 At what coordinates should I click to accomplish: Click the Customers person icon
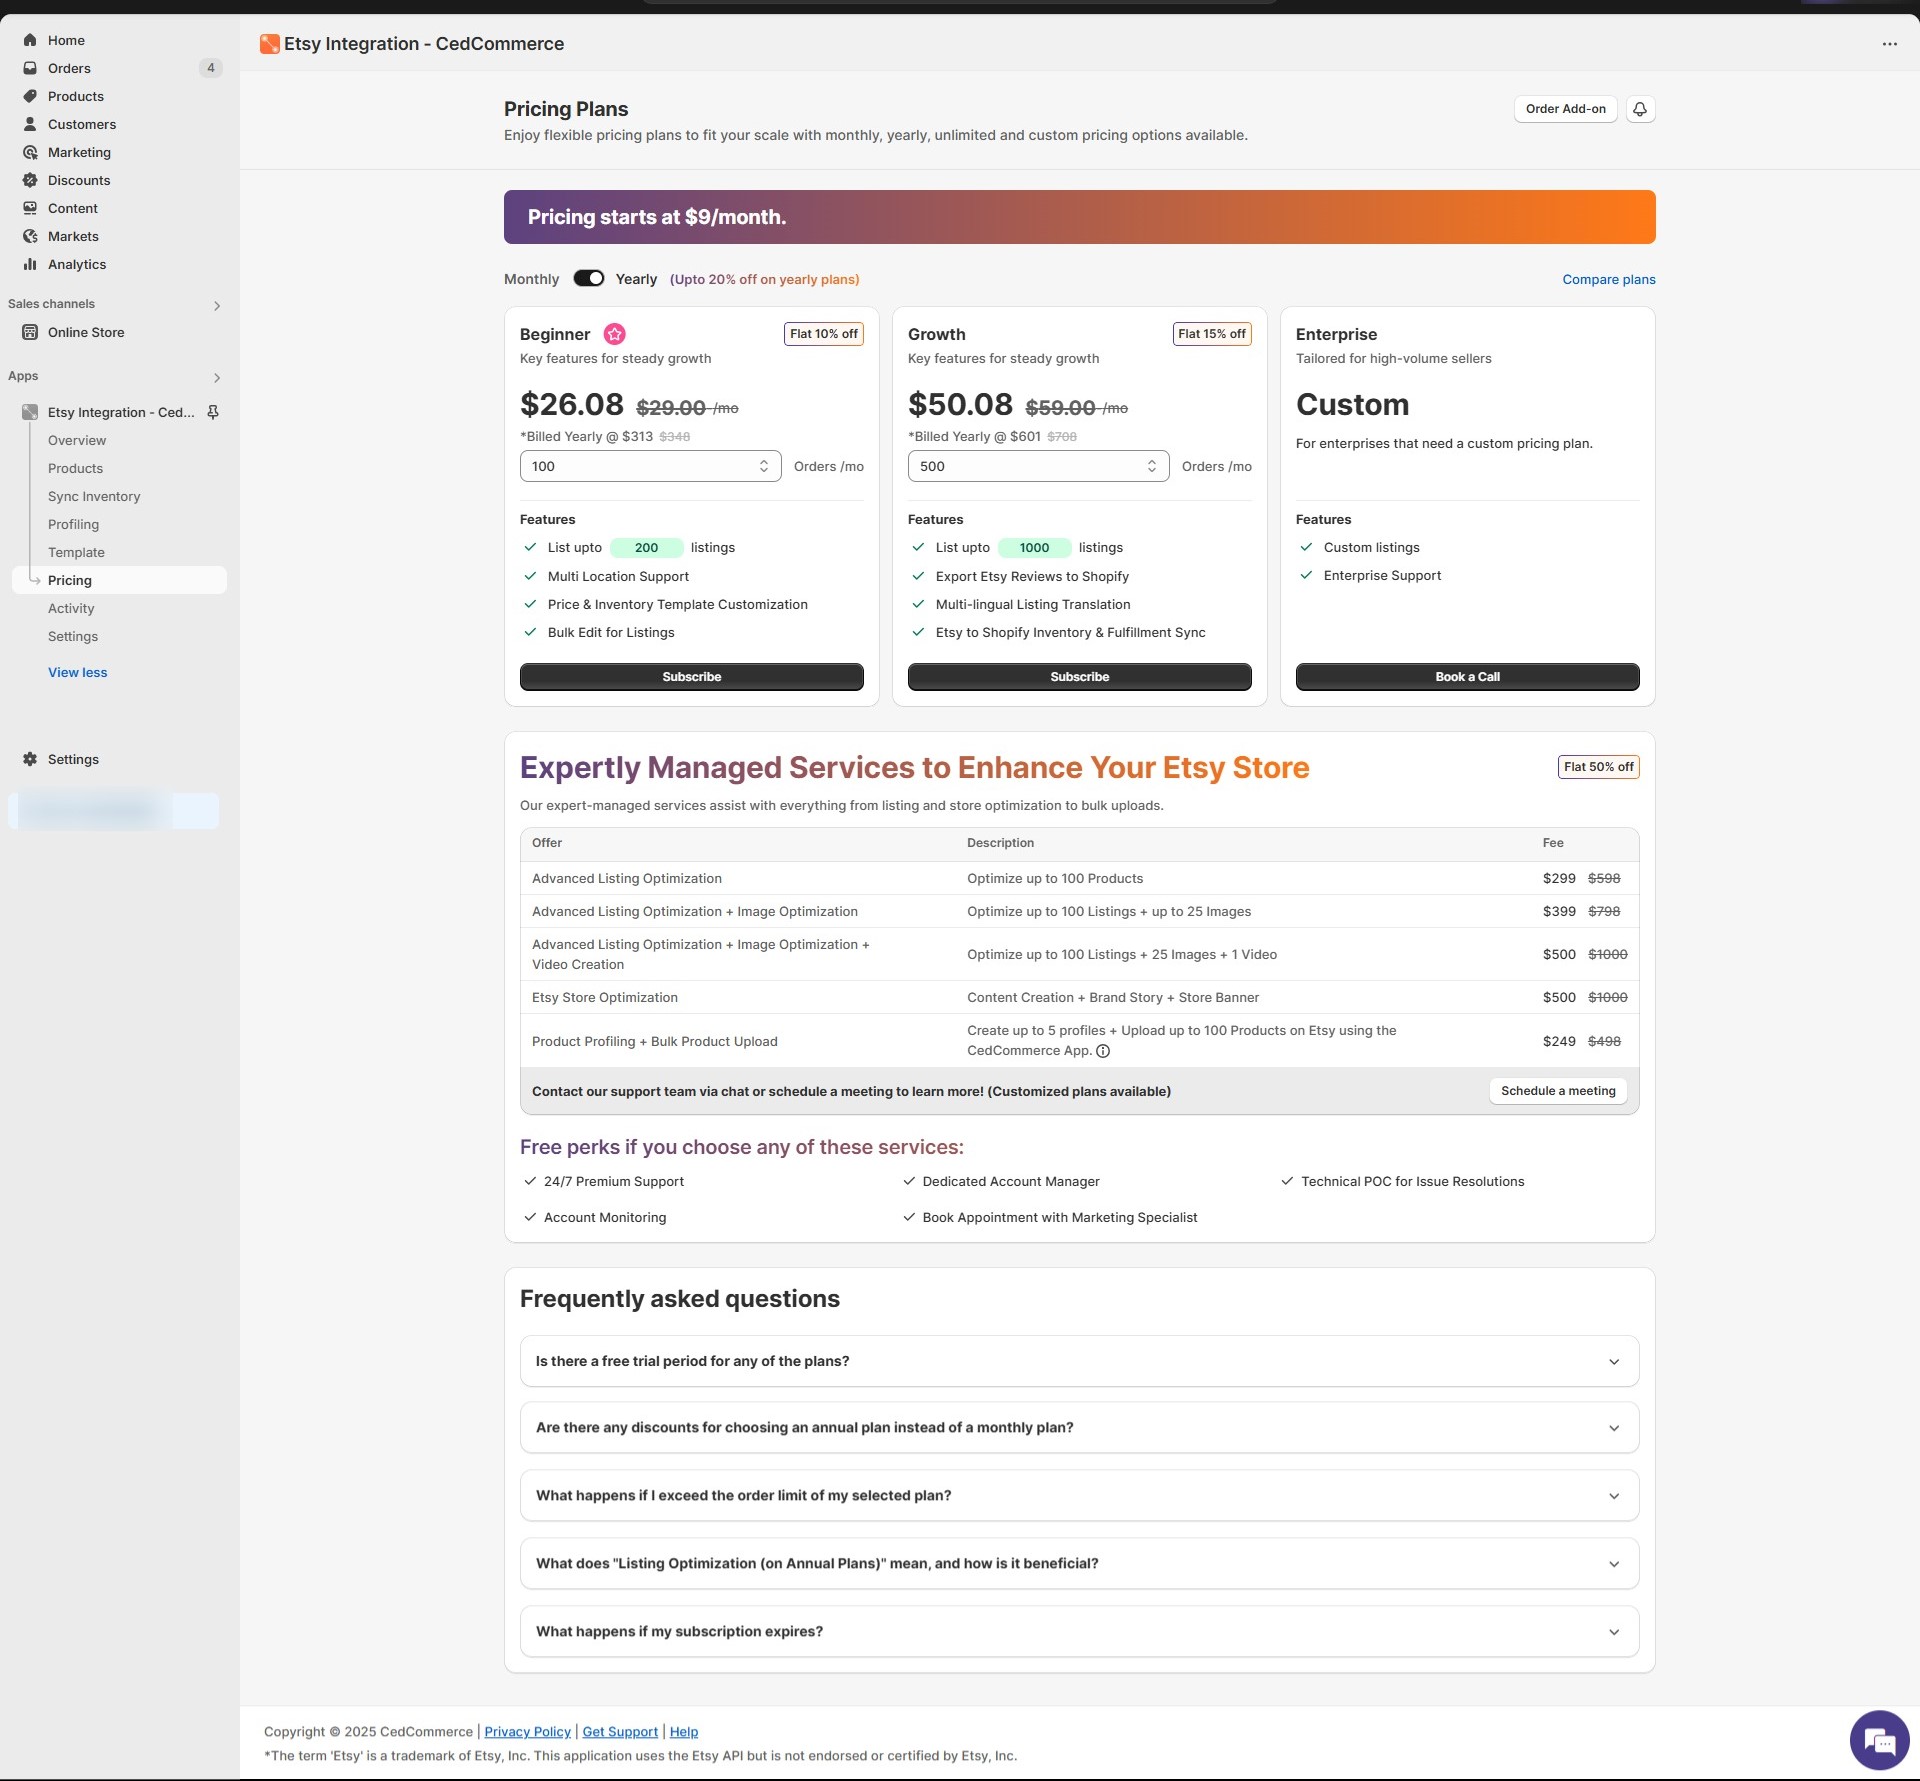coord(30,124)
